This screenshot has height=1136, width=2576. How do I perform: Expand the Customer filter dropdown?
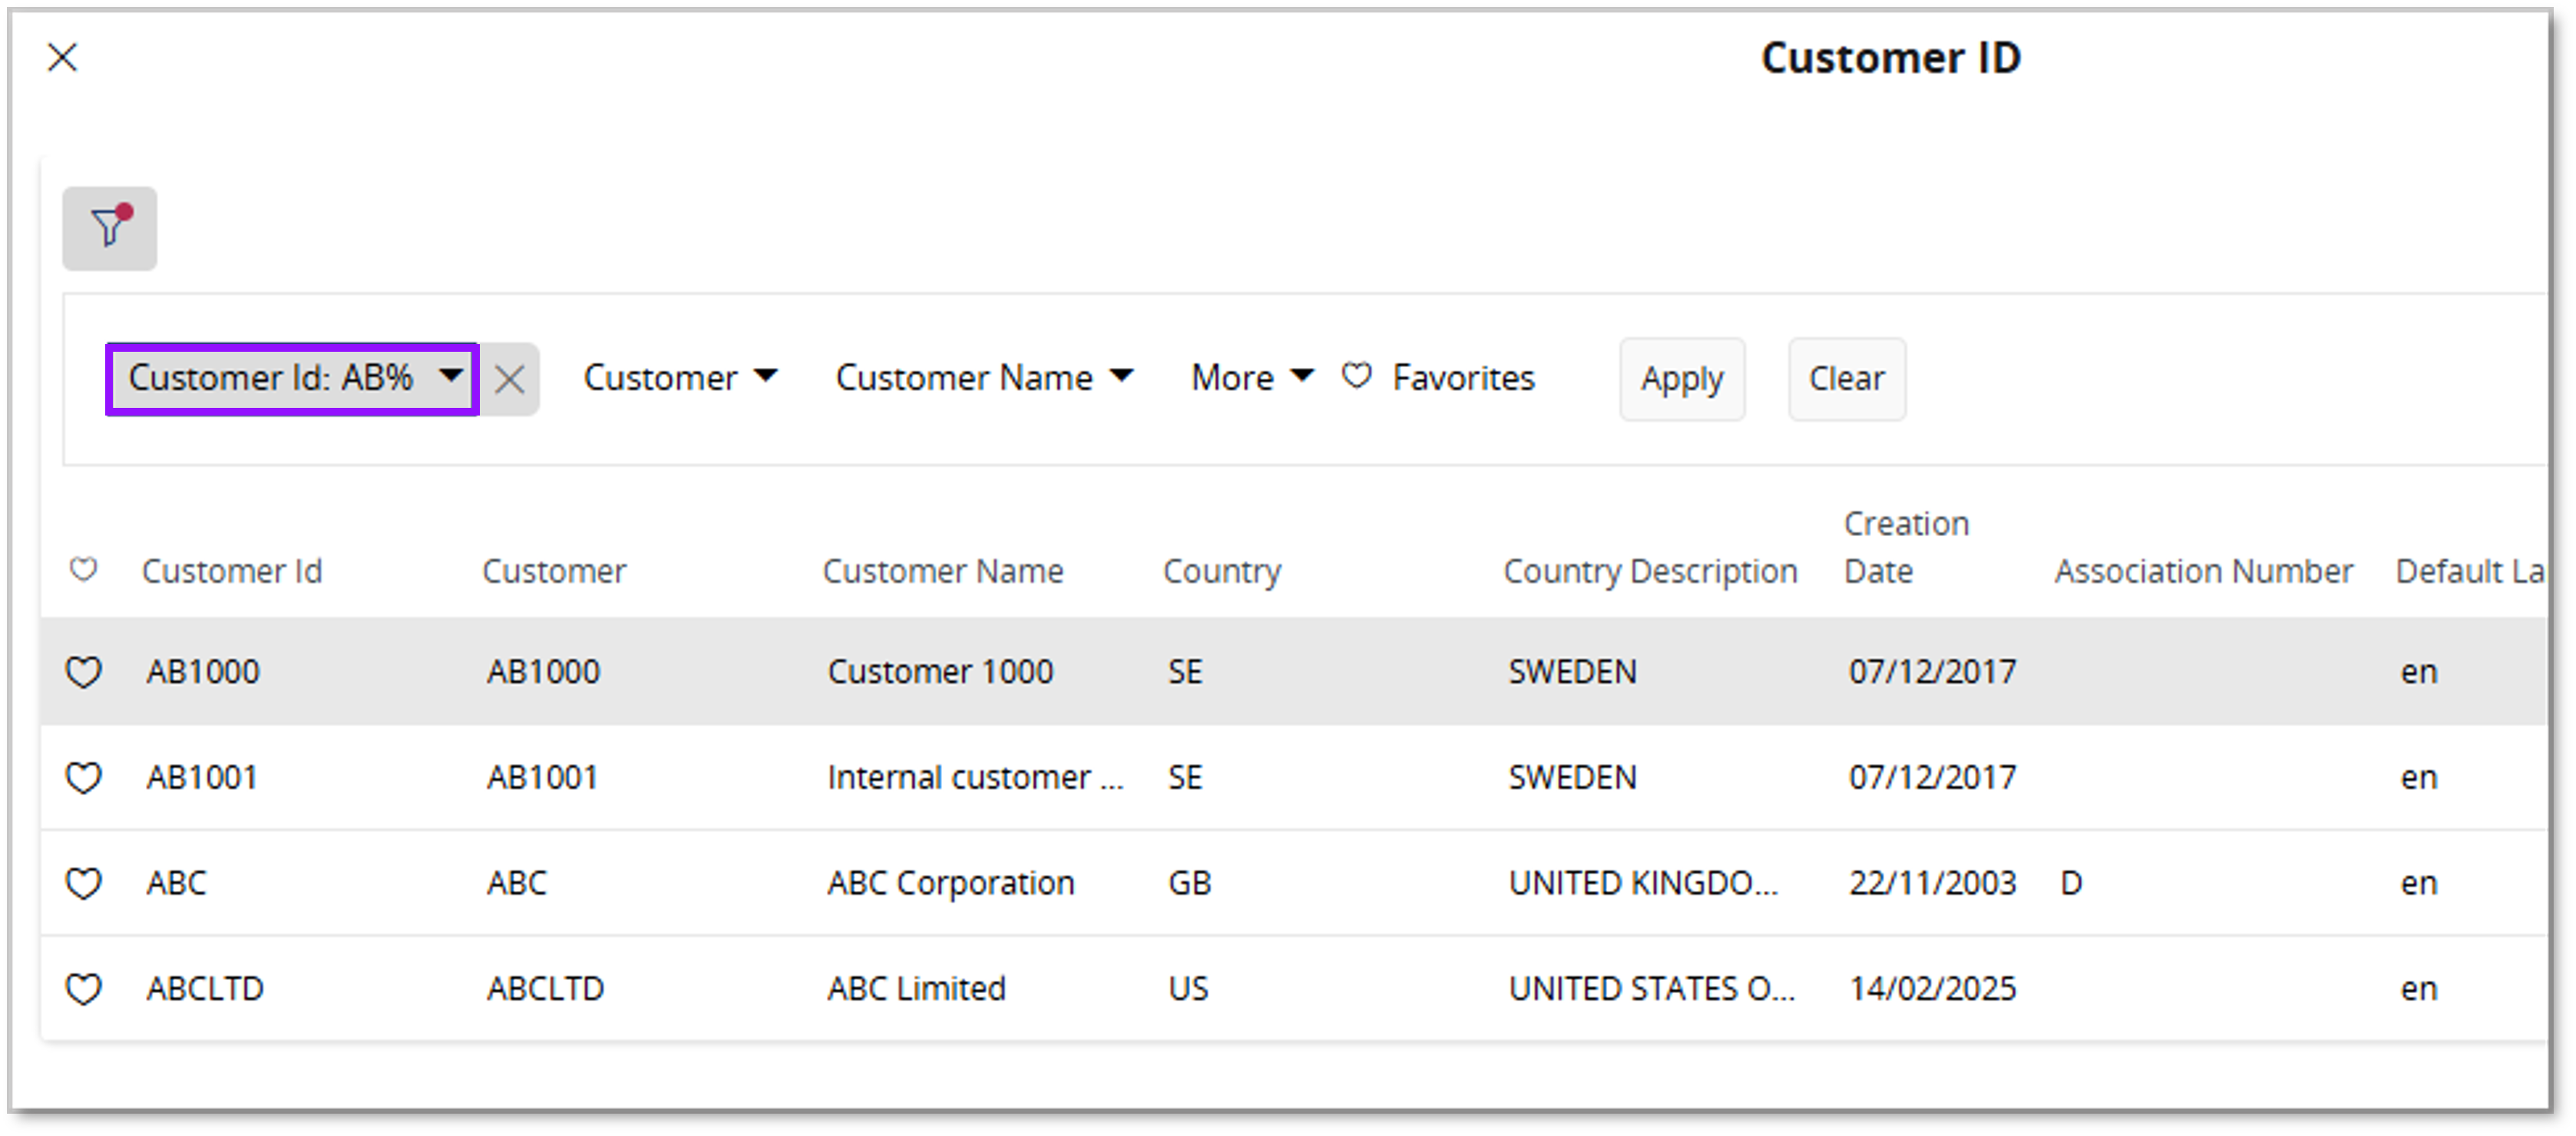point(680,378)
